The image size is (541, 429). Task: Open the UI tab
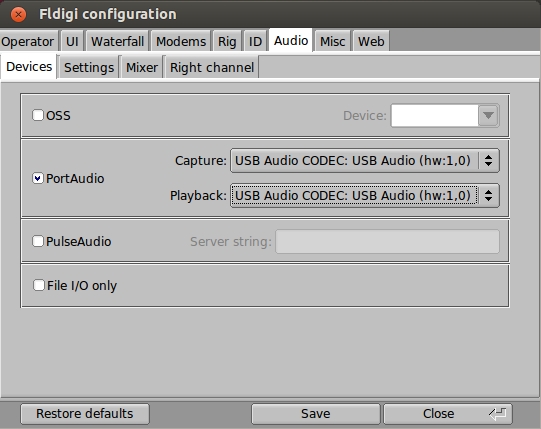(x=72, y=41)
